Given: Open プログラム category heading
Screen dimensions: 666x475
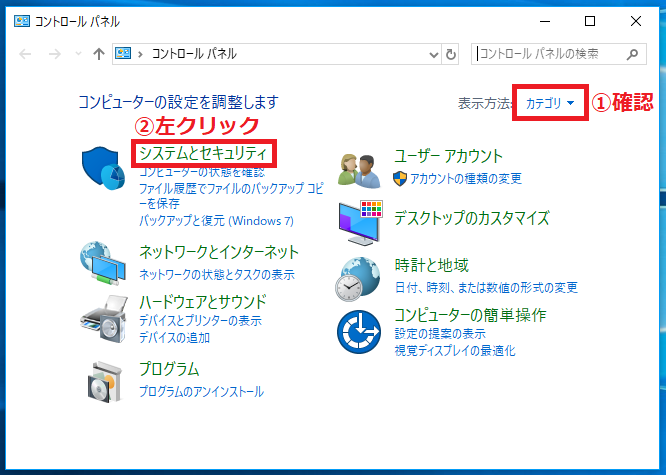Looking at the screenshot, I should (169, 369).
